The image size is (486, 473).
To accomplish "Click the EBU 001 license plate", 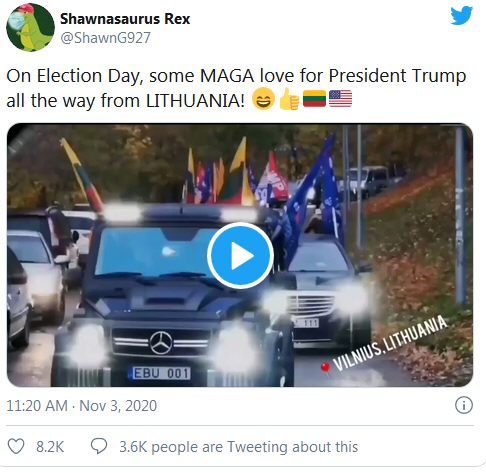I will pos(160,373).
